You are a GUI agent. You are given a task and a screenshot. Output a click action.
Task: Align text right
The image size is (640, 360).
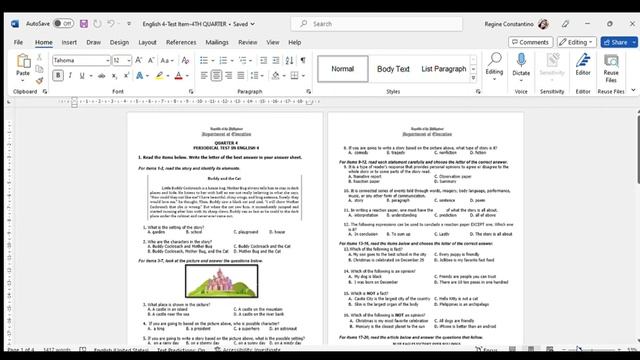229,76
